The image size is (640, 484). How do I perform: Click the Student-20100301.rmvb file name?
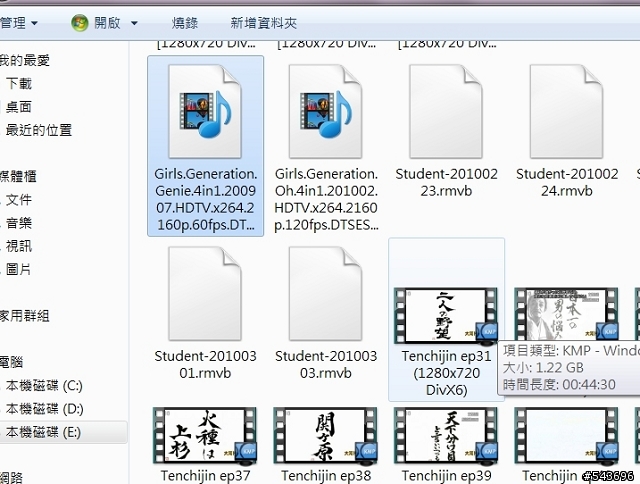205,364
